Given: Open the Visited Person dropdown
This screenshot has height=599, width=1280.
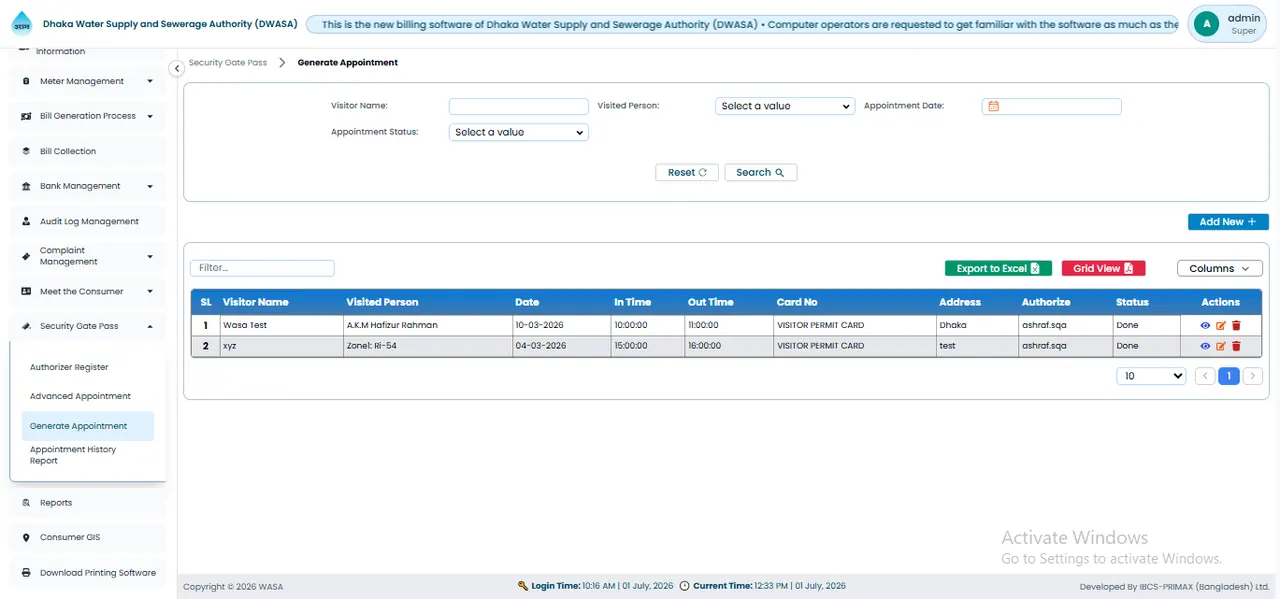Looking at the screenshot, I should 785,106.
